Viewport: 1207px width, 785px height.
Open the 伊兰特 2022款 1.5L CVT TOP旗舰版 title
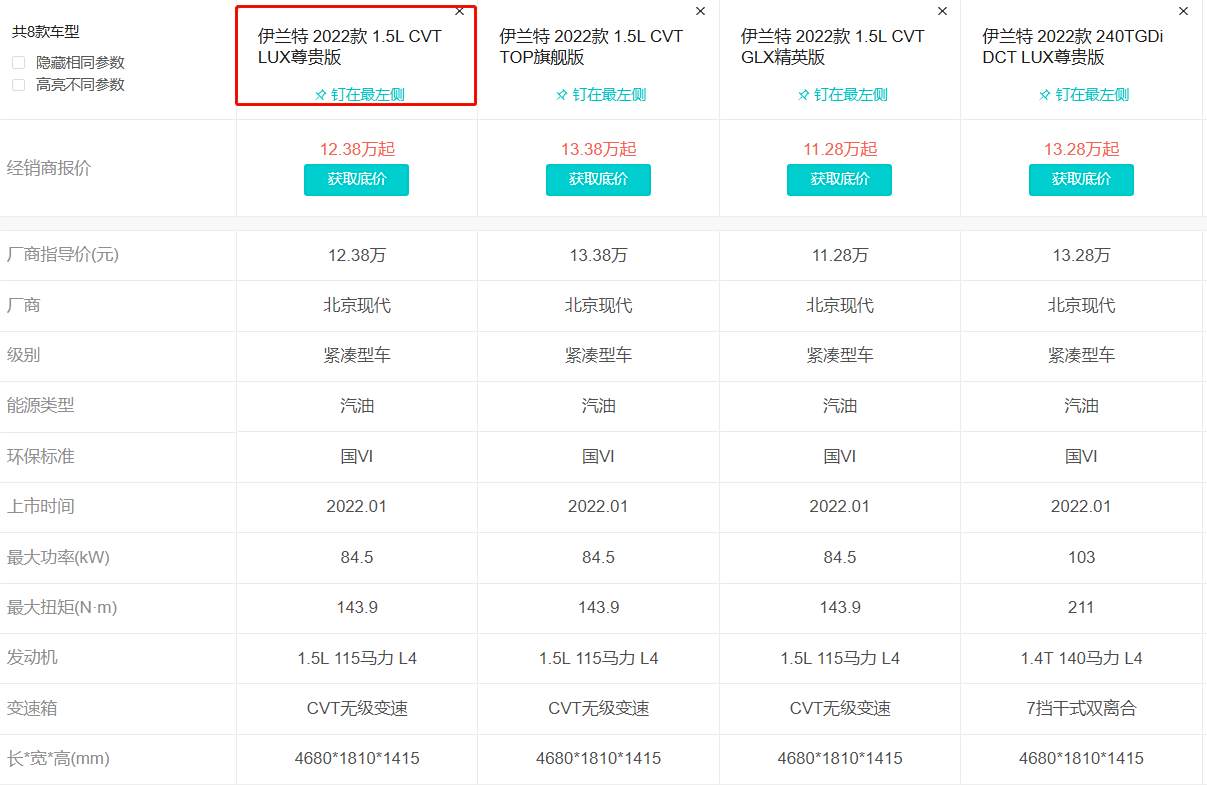pyautogui.click(x=591, y=47)
